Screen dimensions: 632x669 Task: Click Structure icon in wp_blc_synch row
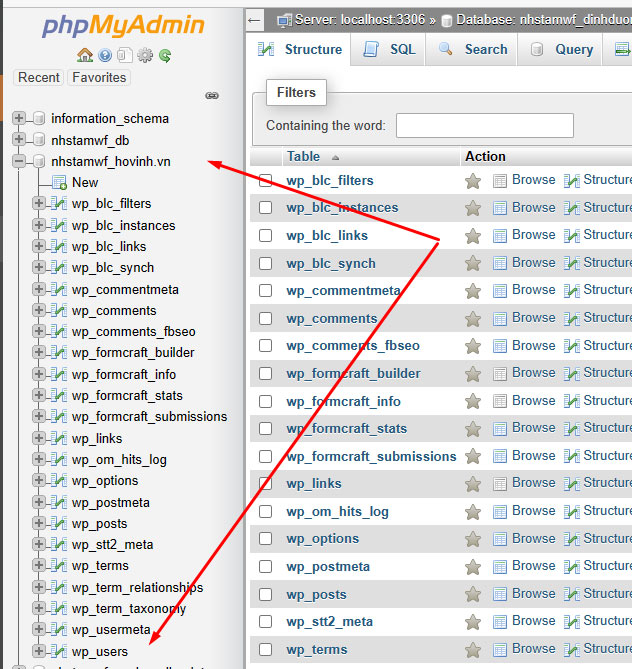[571, 264]
